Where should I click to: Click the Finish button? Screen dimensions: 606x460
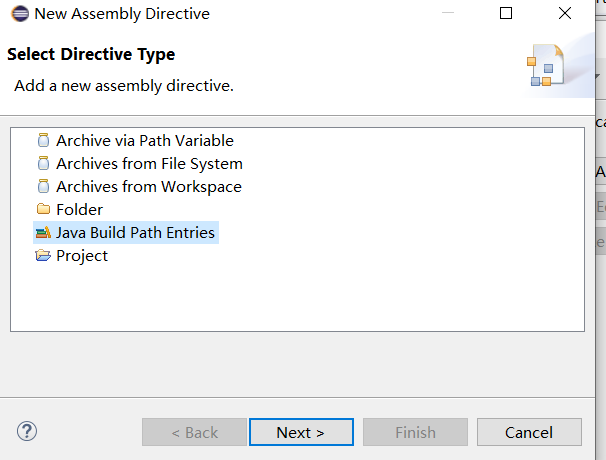coord(415,432)
